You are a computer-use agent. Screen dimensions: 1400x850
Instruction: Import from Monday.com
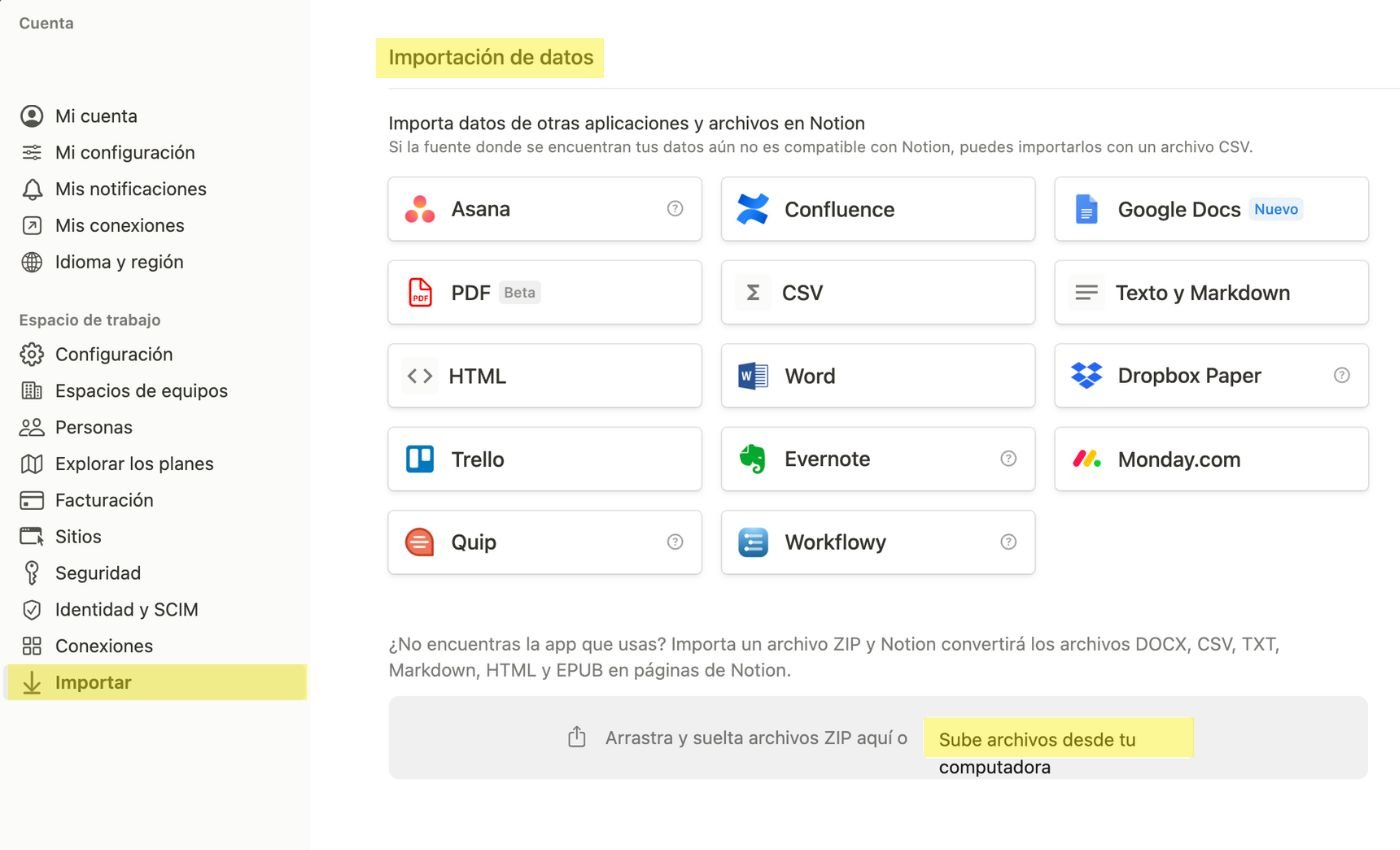point(1211,459)
